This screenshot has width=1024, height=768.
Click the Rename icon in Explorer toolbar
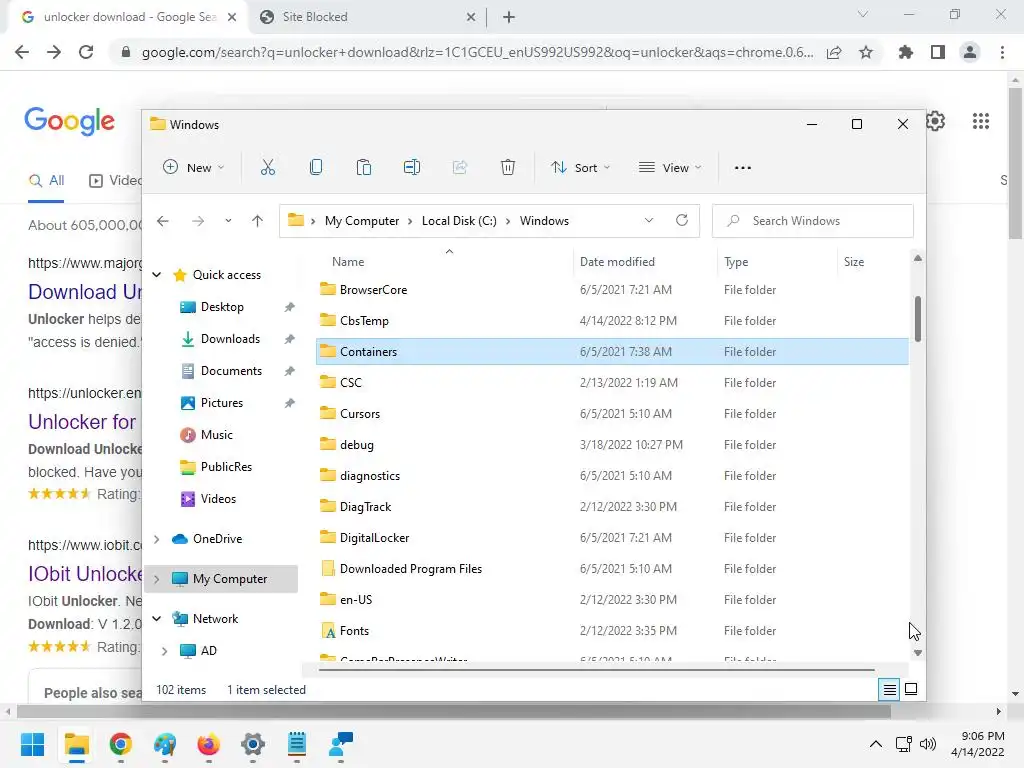click(x=411, y=168)
